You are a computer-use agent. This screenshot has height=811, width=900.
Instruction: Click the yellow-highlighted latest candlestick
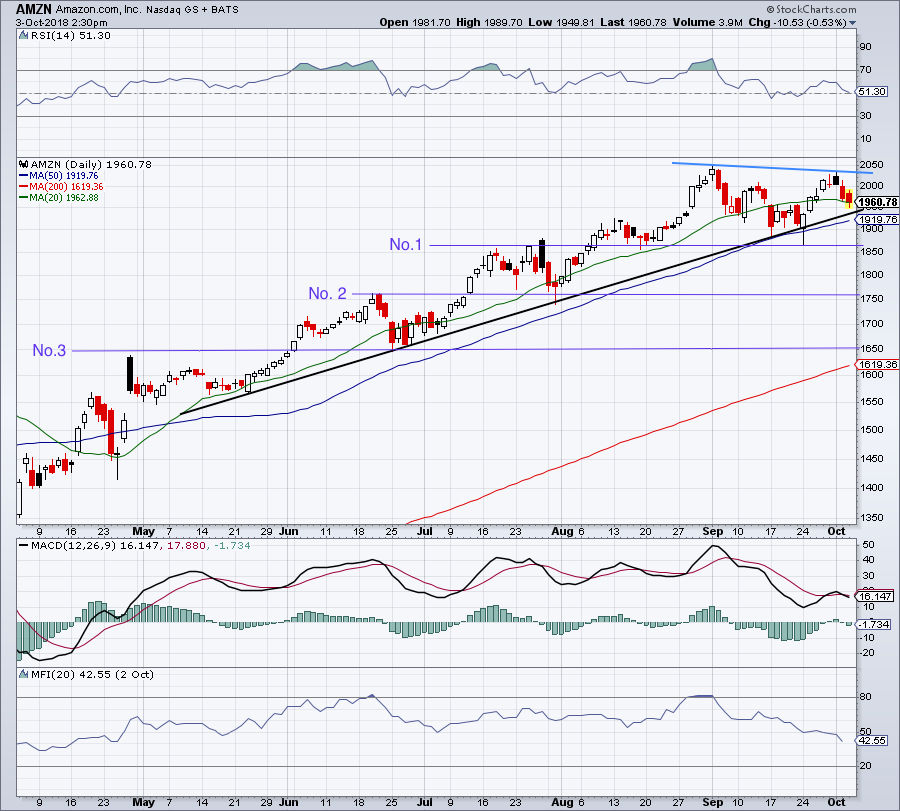[849, 198]
